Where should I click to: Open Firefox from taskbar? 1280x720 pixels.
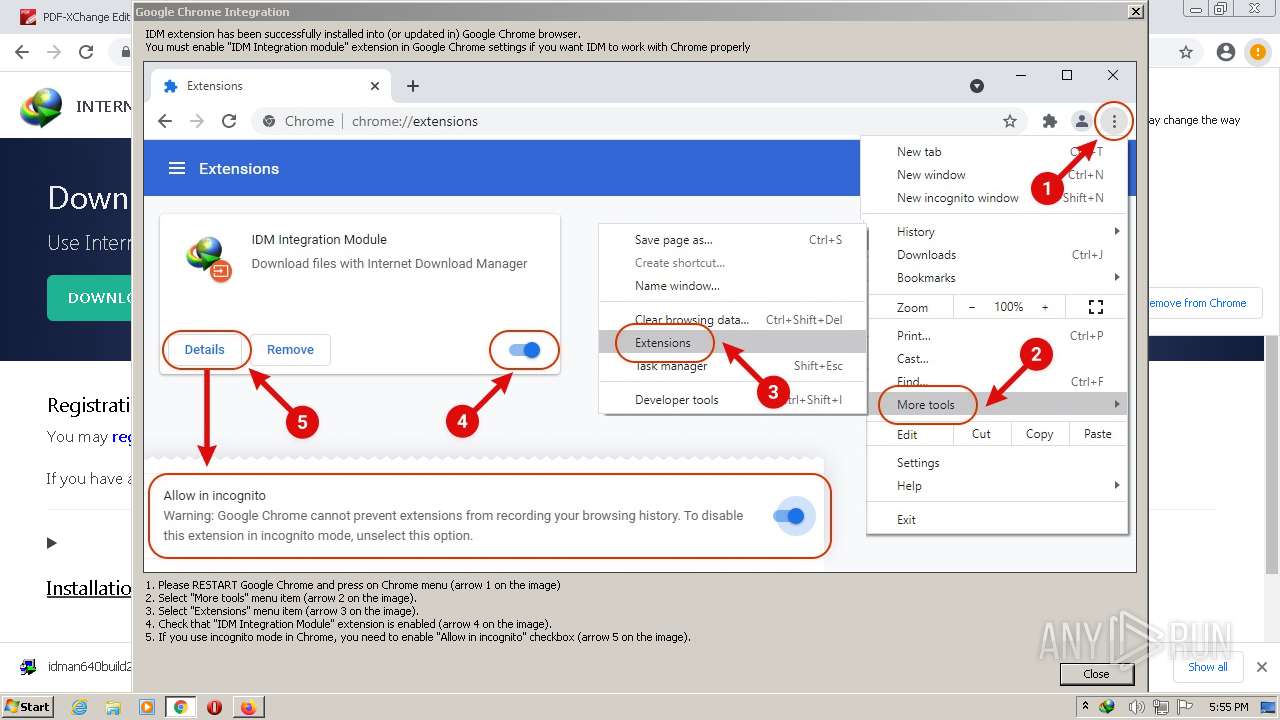[x=248, y=707]
